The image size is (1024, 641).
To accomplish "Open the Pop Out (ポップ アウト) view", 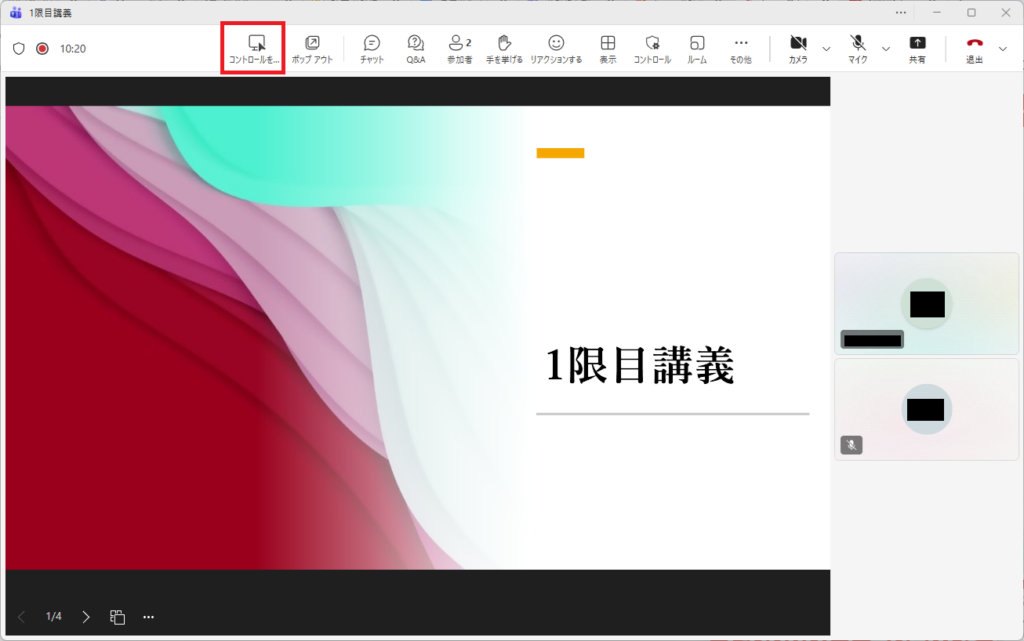I will pos(312,48).
